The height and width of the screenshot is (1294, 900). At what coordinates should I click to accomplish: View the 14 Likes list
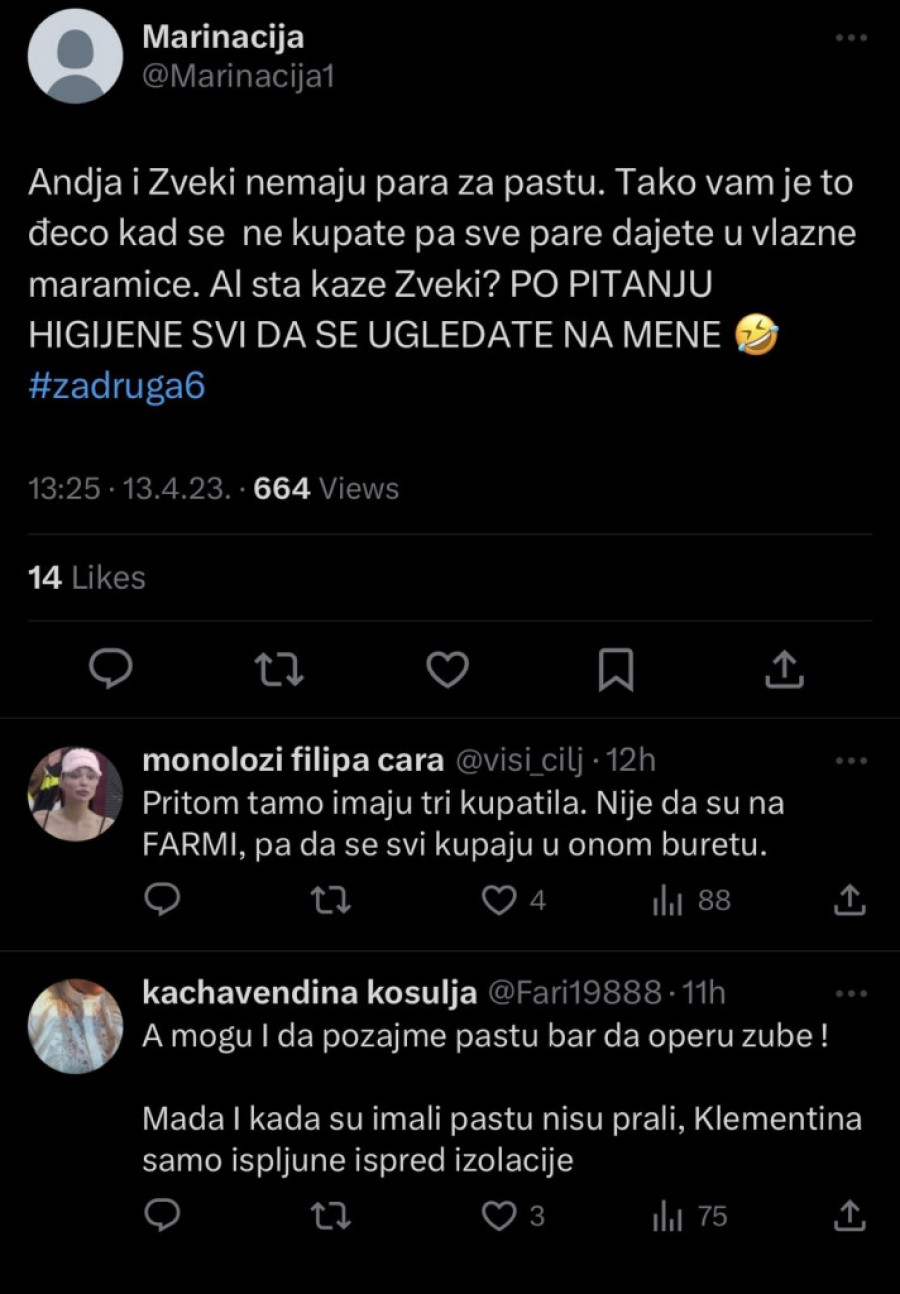[88, 577]
